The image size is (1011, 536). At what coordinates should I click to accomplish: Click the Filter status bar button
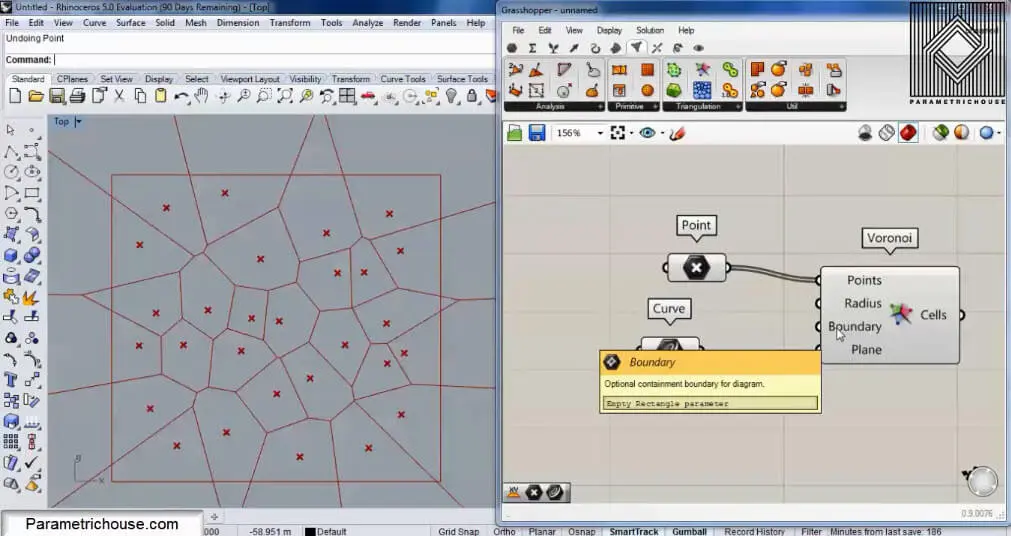coord(811,531)
